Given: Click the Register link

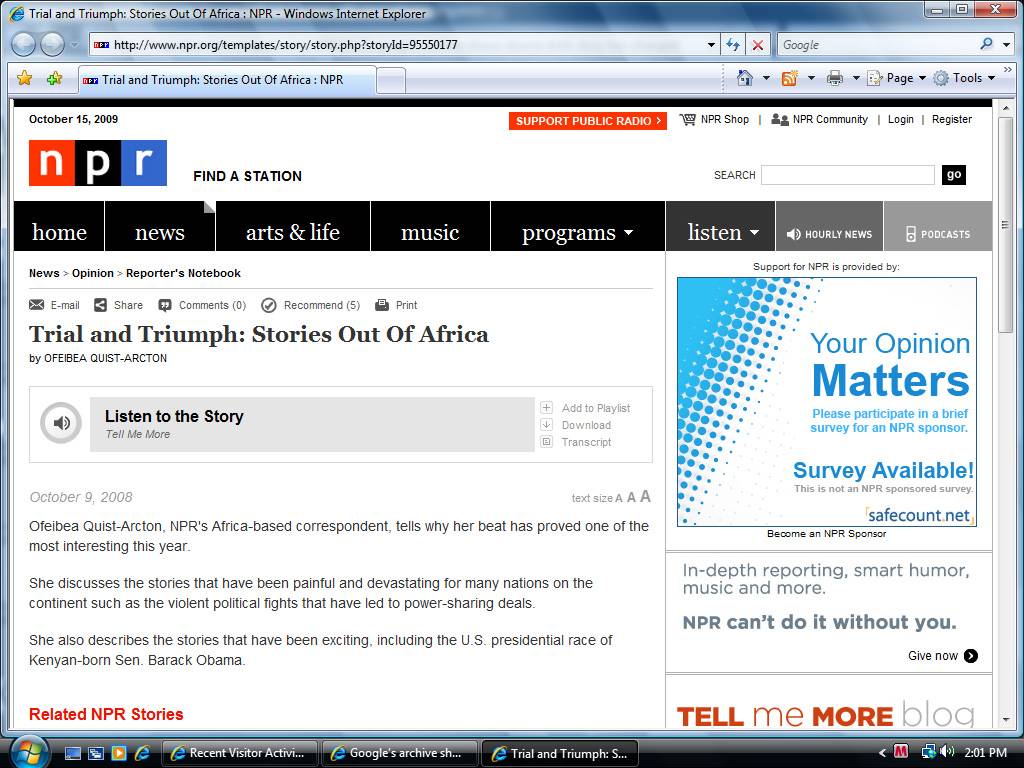Looking at the screenshot, I should click(x=952, y=120).
